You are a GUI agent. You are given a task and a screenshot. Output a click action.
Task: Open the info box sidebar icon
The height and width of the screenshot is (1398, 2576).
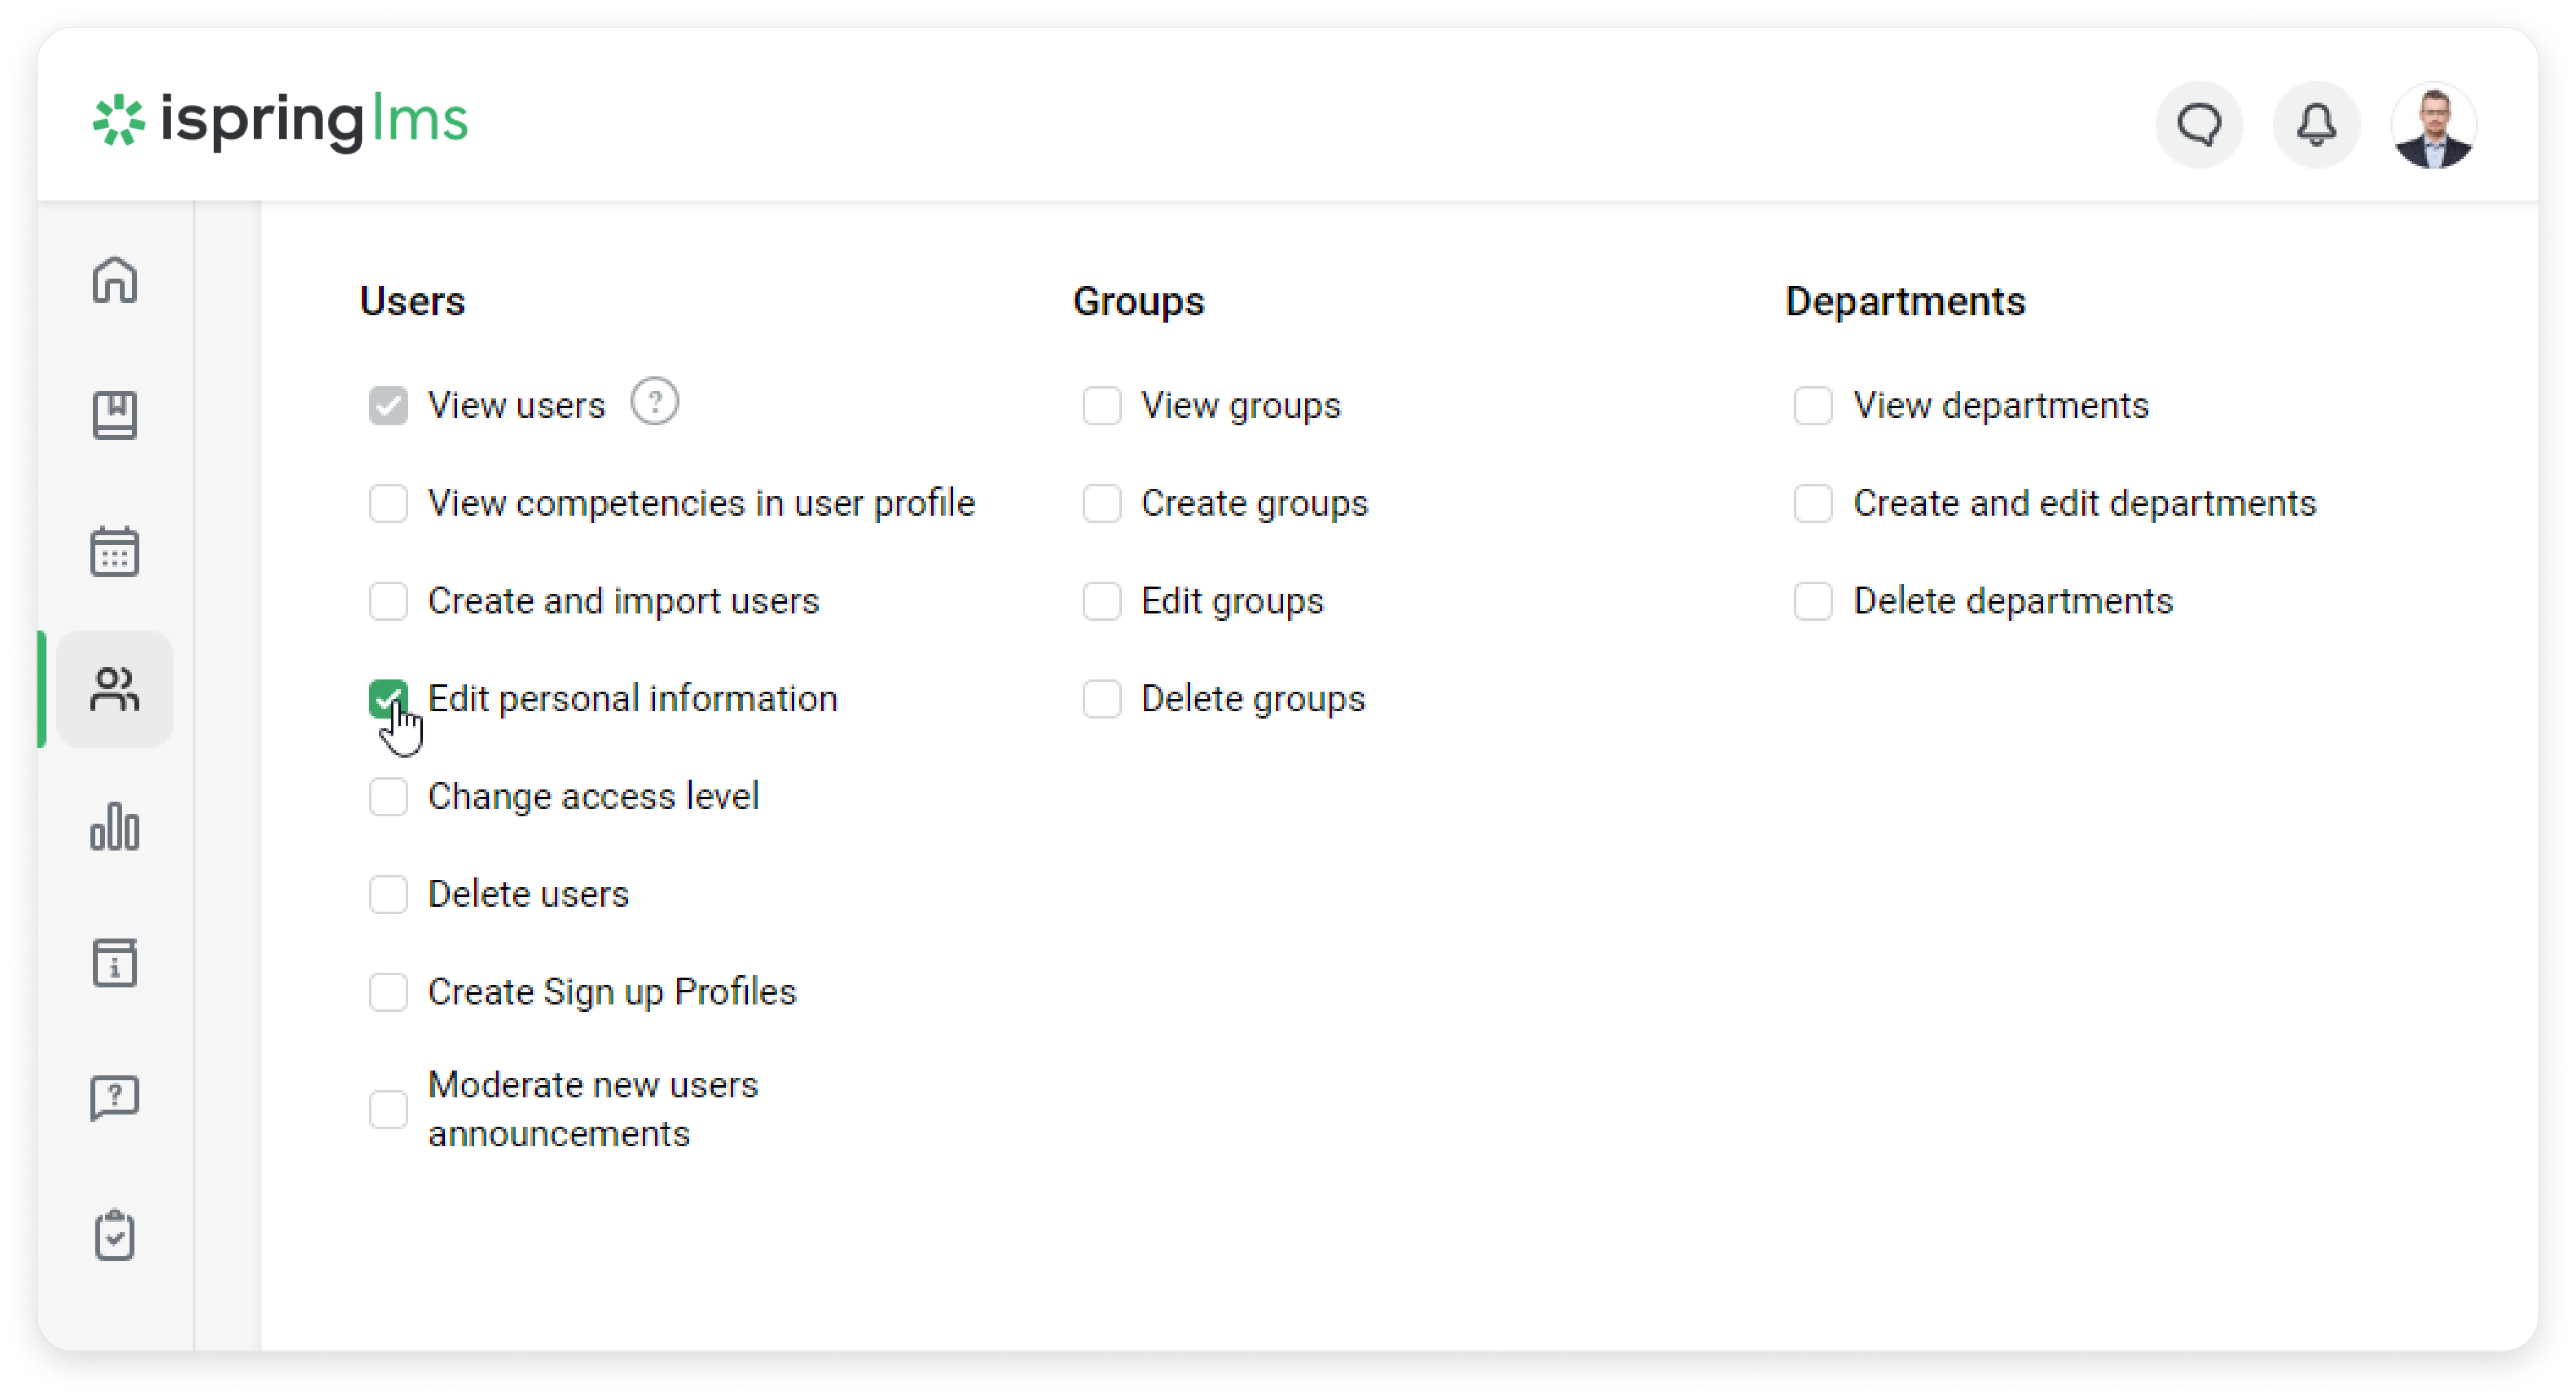pyautogui.click(x=115, y=962)
